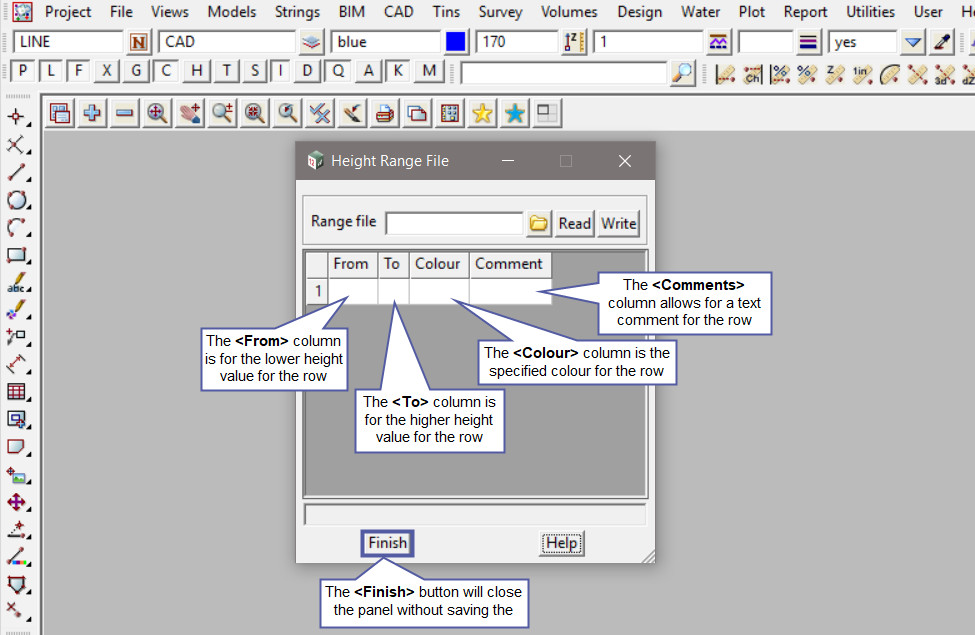This screenshot has height=635, width=975.
Task: Click the magnifier search icon in toolbar
Action: pos(682,73)
